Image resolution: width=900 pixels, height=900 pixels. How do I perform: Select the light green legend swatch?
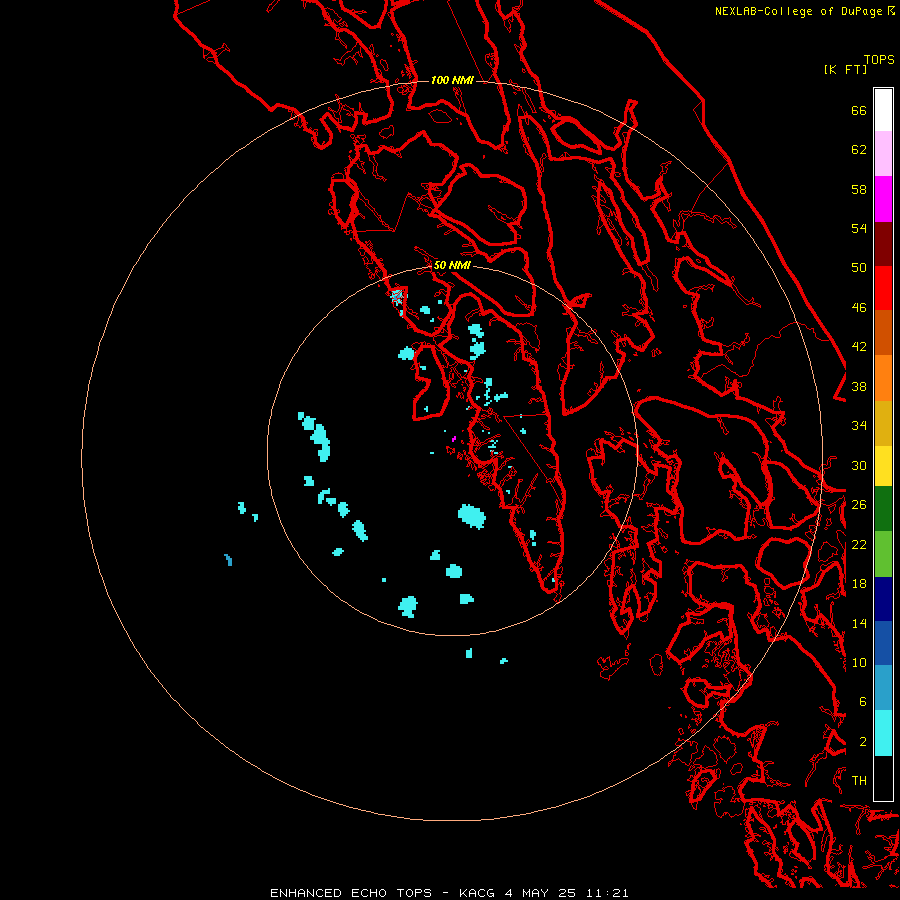(883, 554)
